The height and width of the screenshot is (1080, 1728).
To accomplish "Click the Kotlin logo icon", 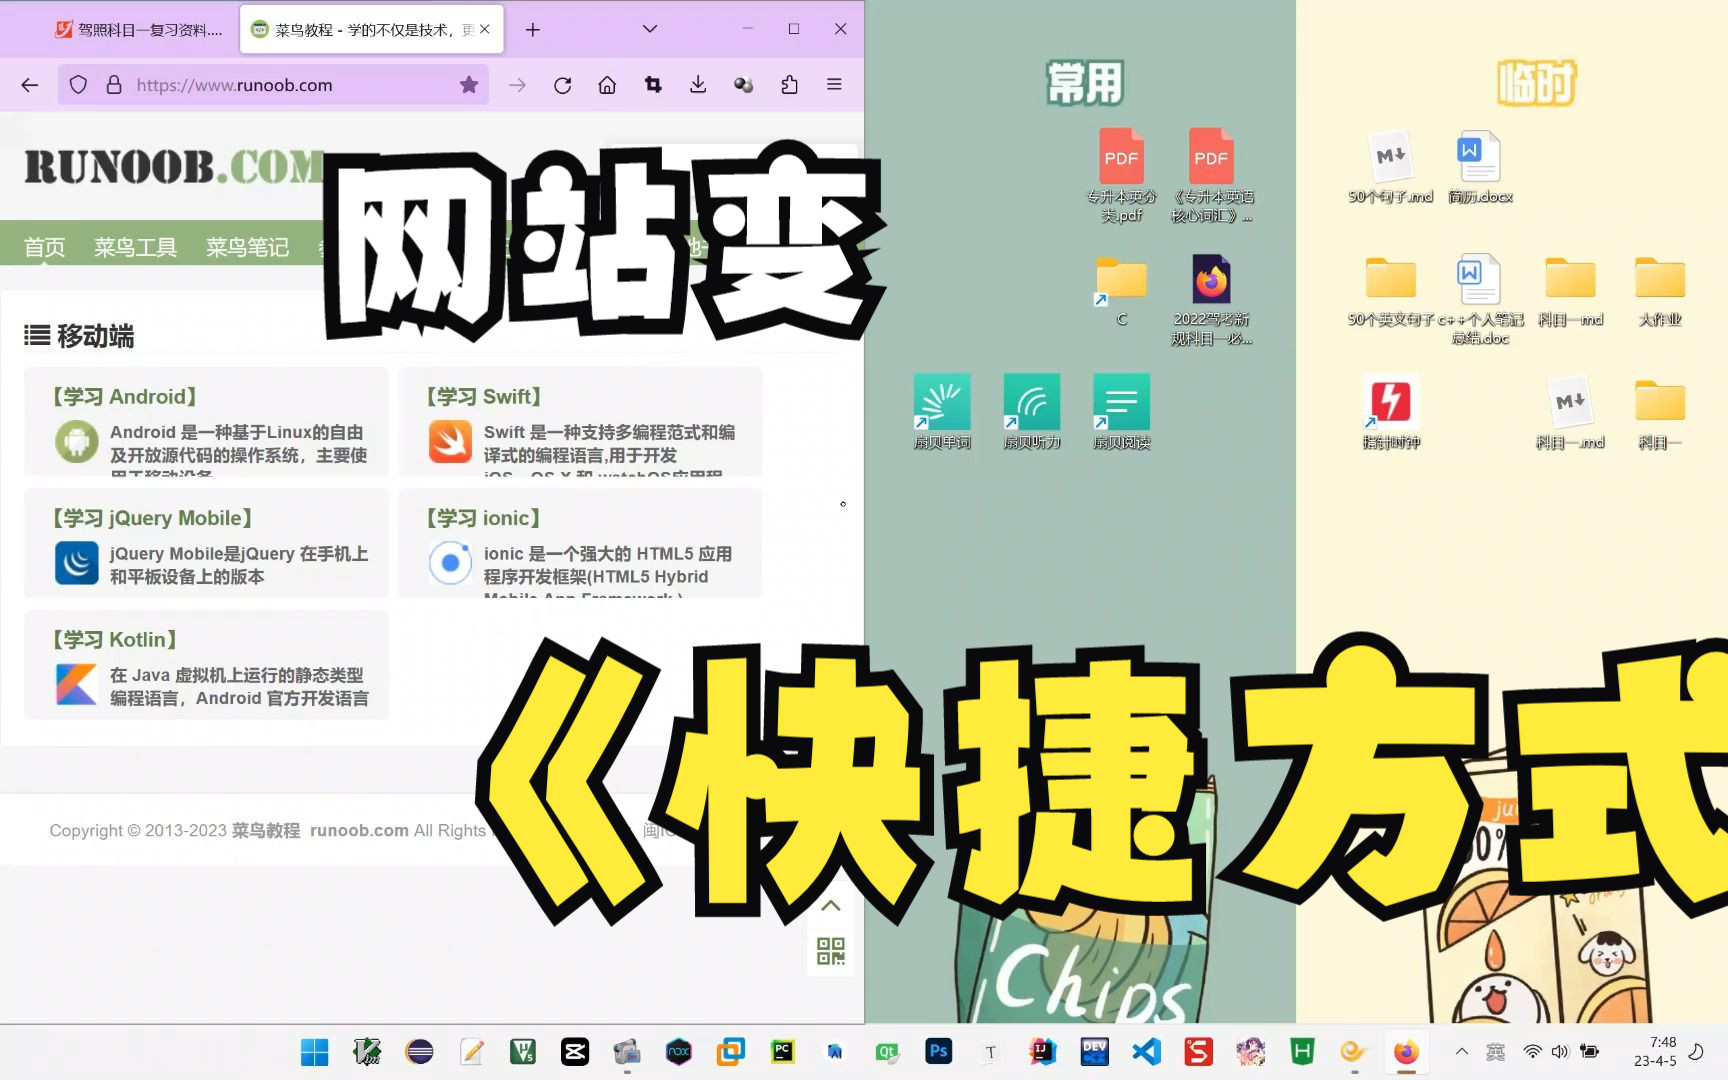I will tap(77, 685).
